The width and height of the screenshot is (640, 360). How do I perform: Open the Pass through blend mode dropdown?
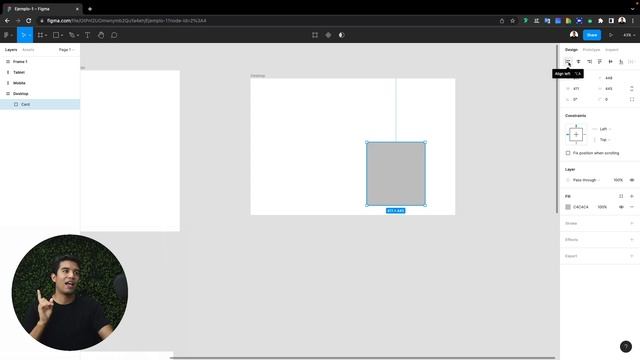pos(586,180)
